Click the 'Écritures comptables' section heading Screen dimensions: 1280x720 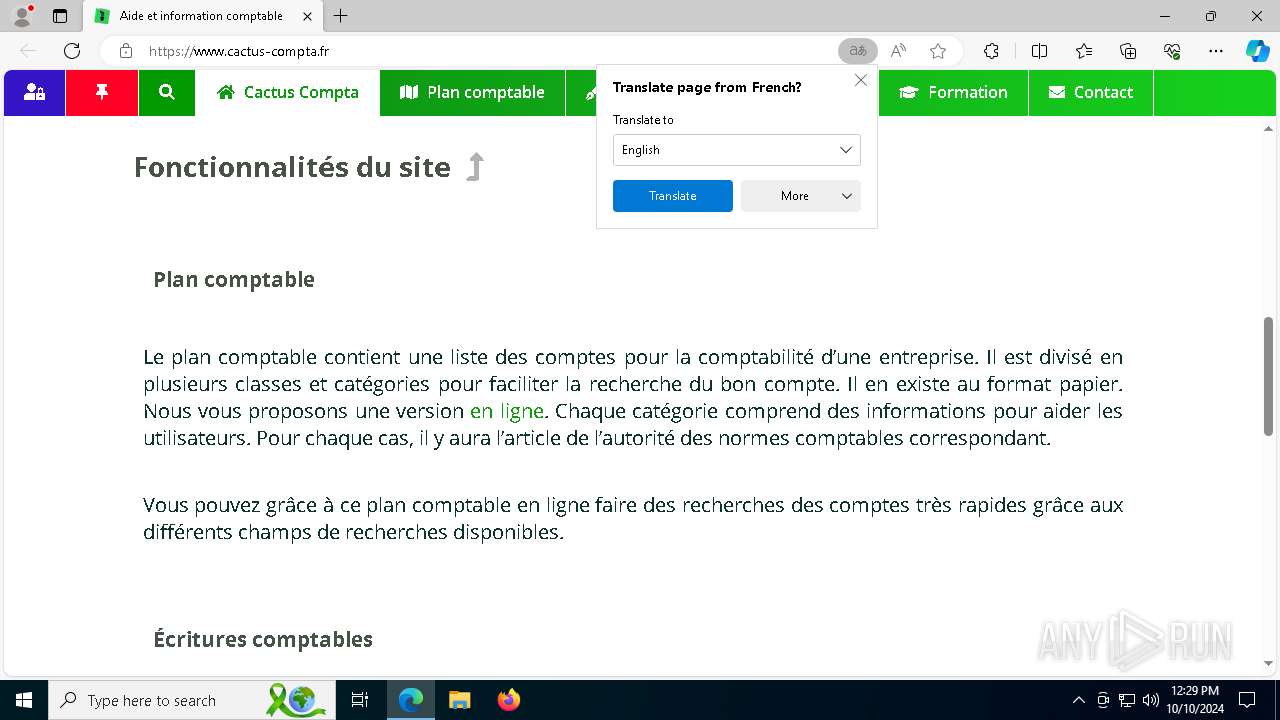click(263, 639)
